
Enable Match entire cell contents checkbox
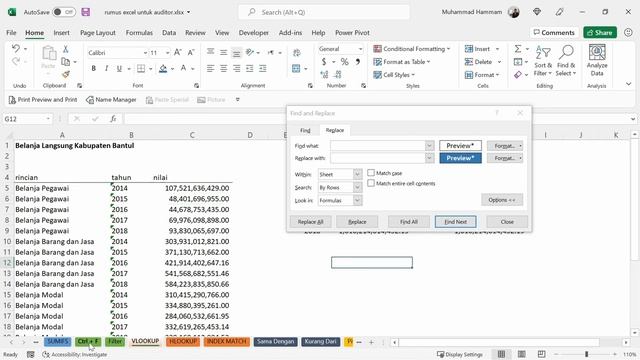pyautogui.click(x=371, y=183)
